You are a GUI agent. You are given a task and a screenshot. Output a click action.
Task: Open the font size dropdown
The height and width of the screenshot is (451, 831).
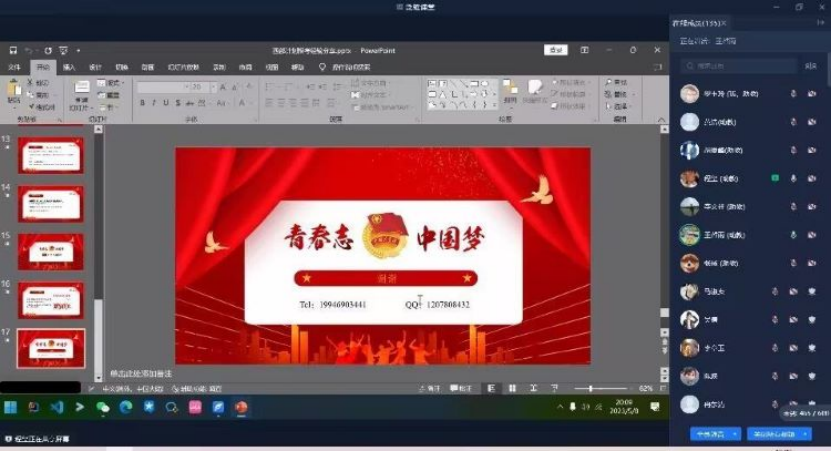click(x=211, y=87)
